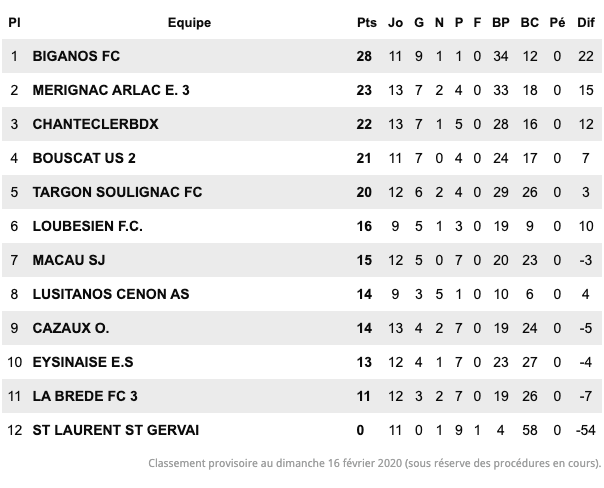604x488 pixels.
Task: Click the Pts column header
Action: tap(367, 23)
